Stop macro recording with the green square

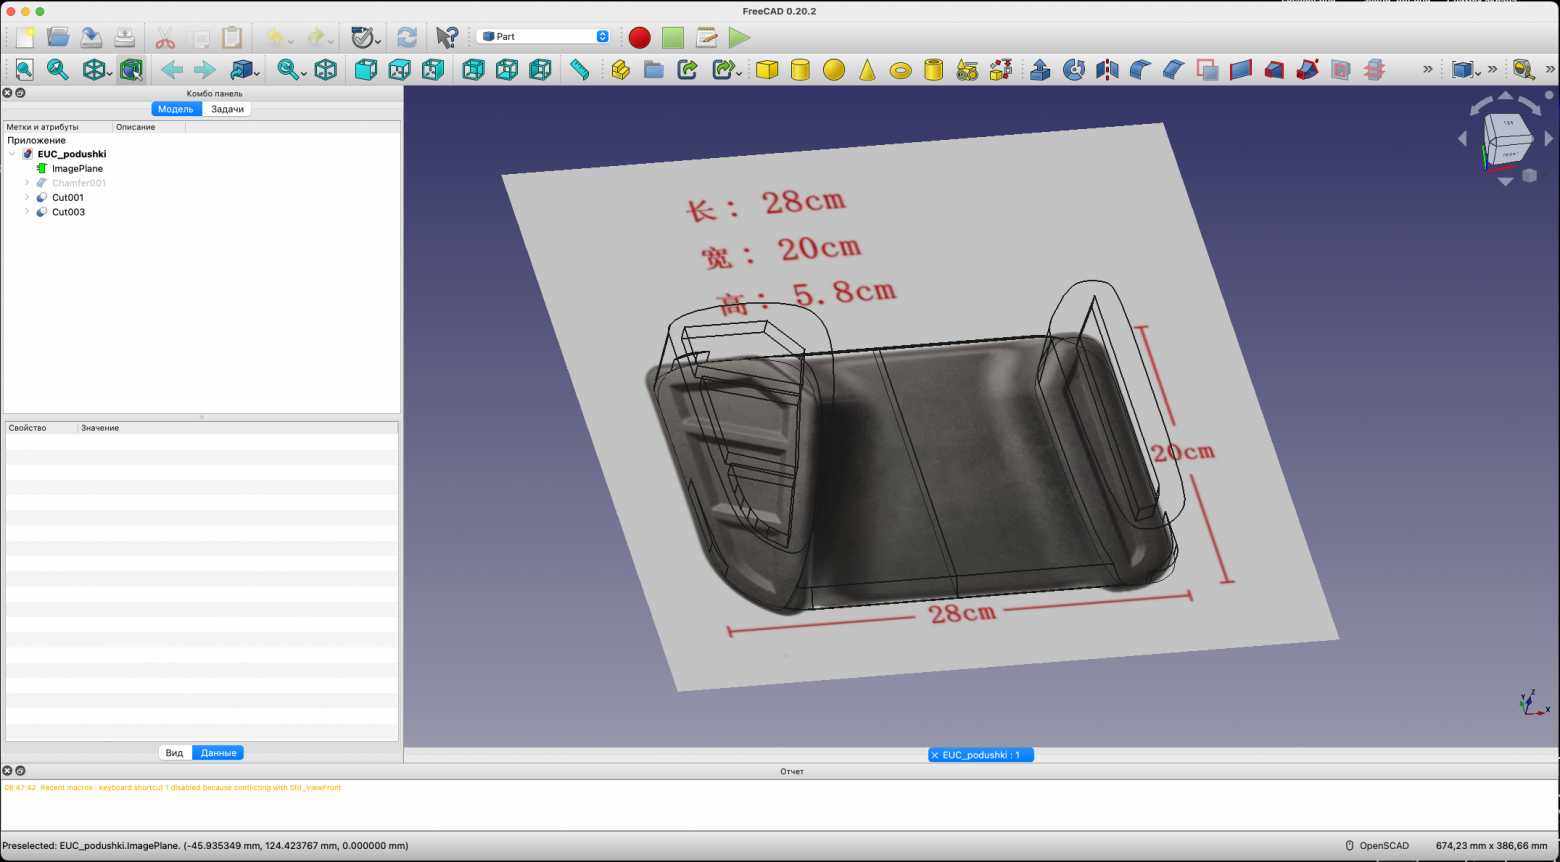coord(673,38)
